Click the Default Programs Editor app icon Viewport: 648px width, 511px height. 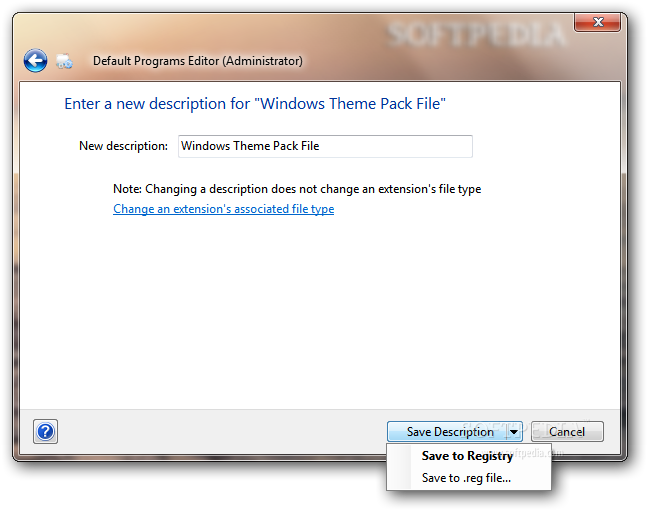(x=64, y=61)
